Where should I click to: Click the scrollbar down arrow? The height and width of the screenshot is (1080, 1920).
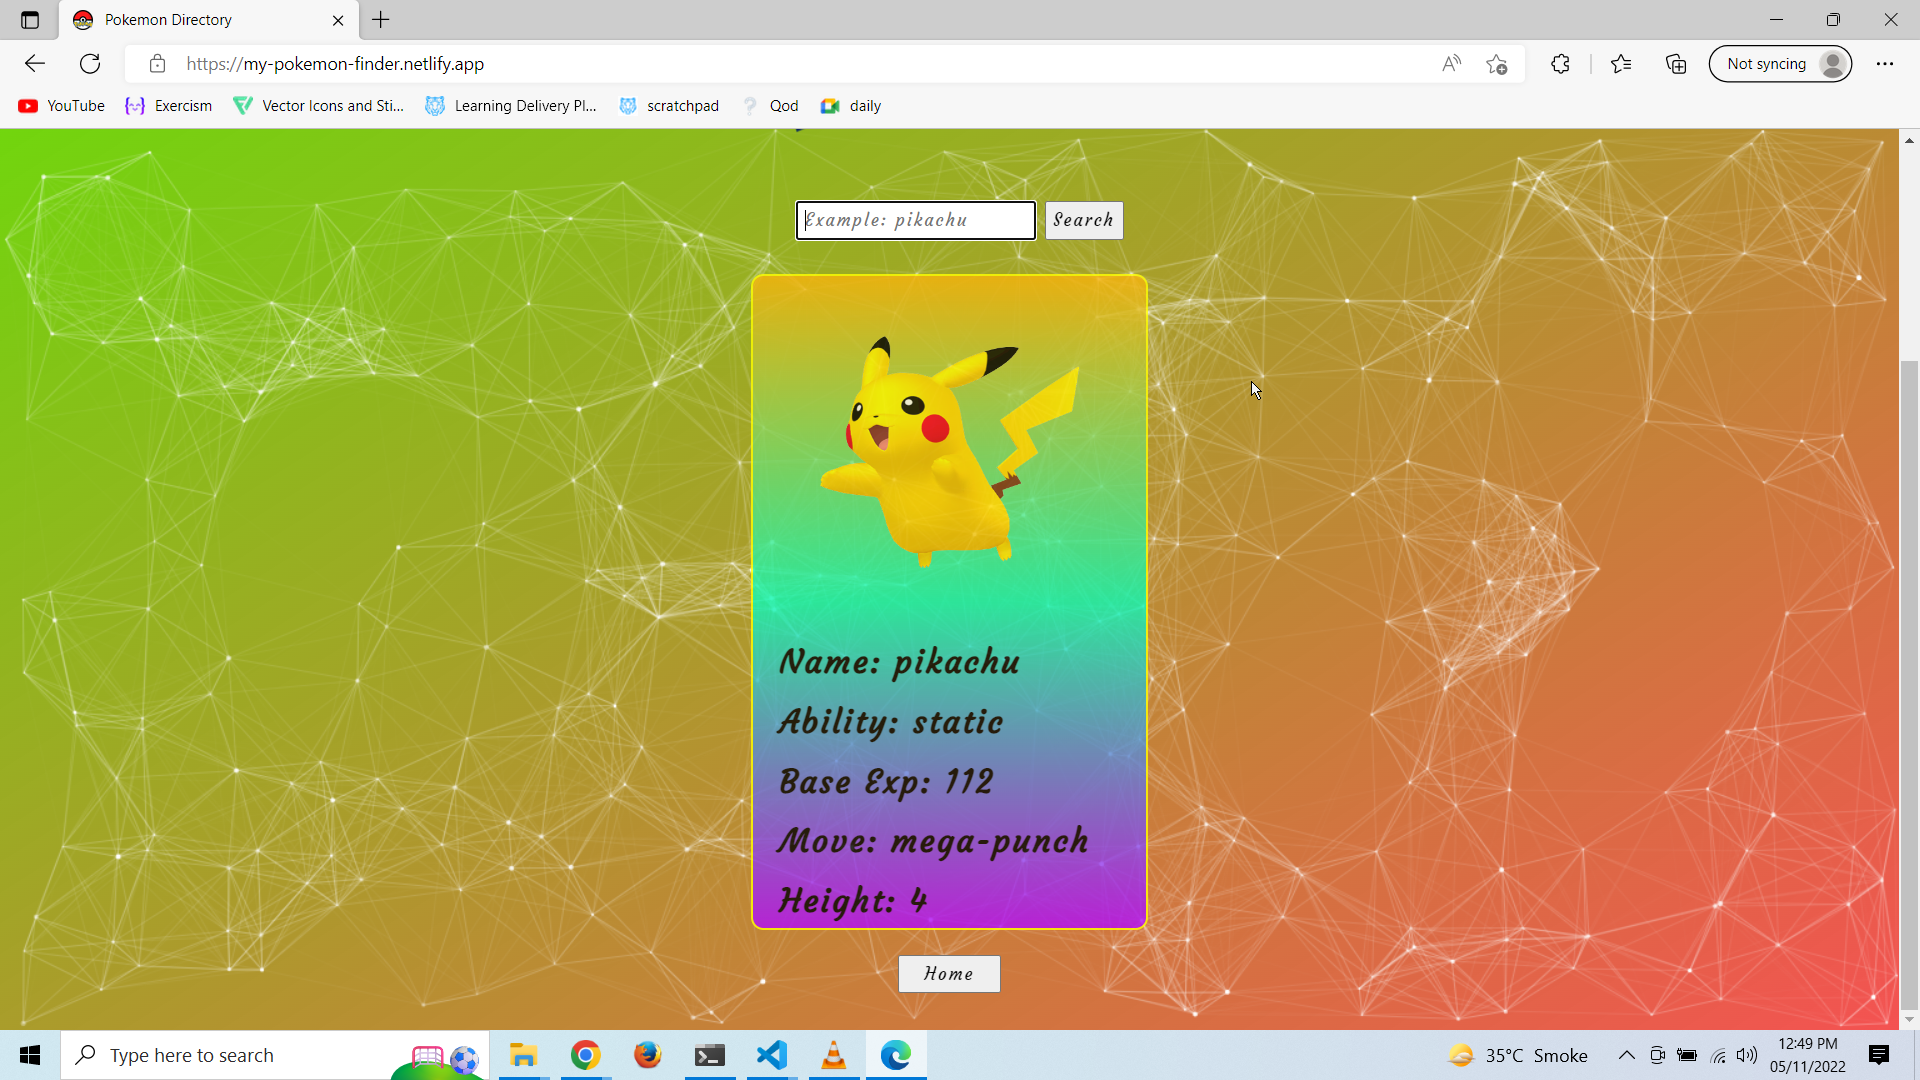click(x=1909, y=1020)
